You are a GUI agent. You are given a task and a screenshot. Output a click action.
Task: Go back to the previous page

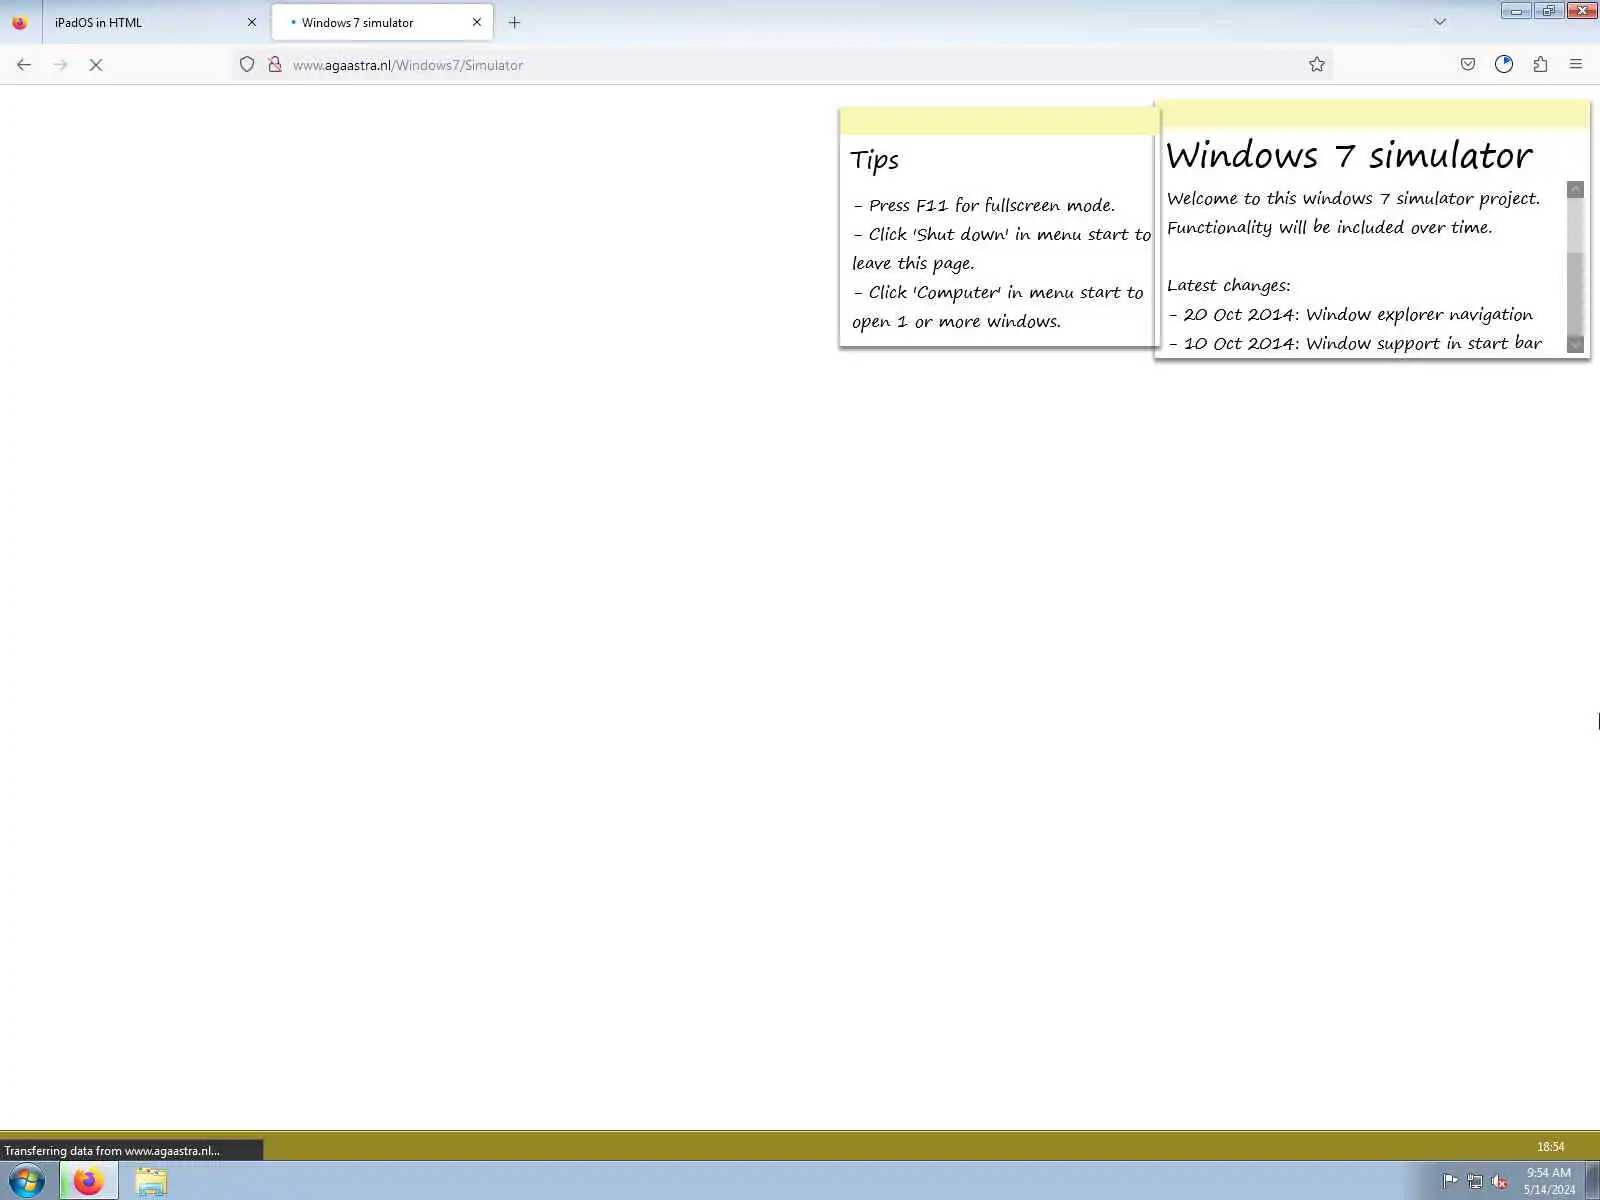24,65
